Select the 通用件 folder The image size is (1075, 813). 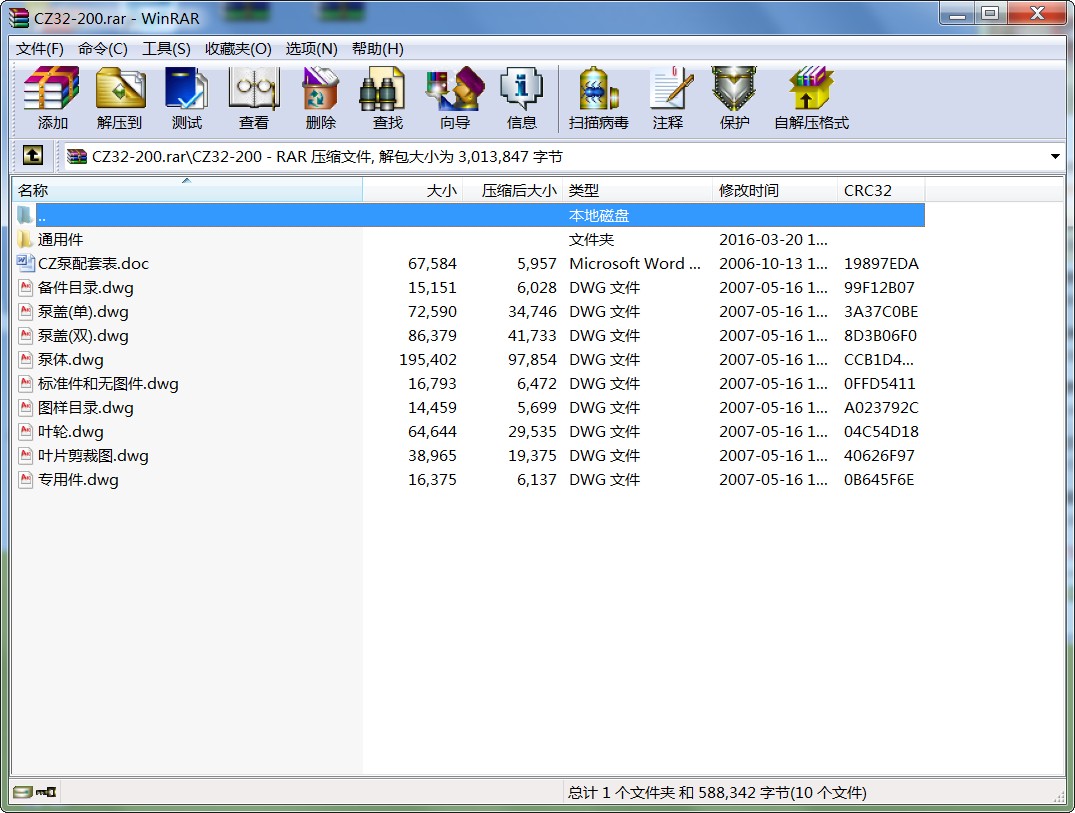tap(60, 240)
